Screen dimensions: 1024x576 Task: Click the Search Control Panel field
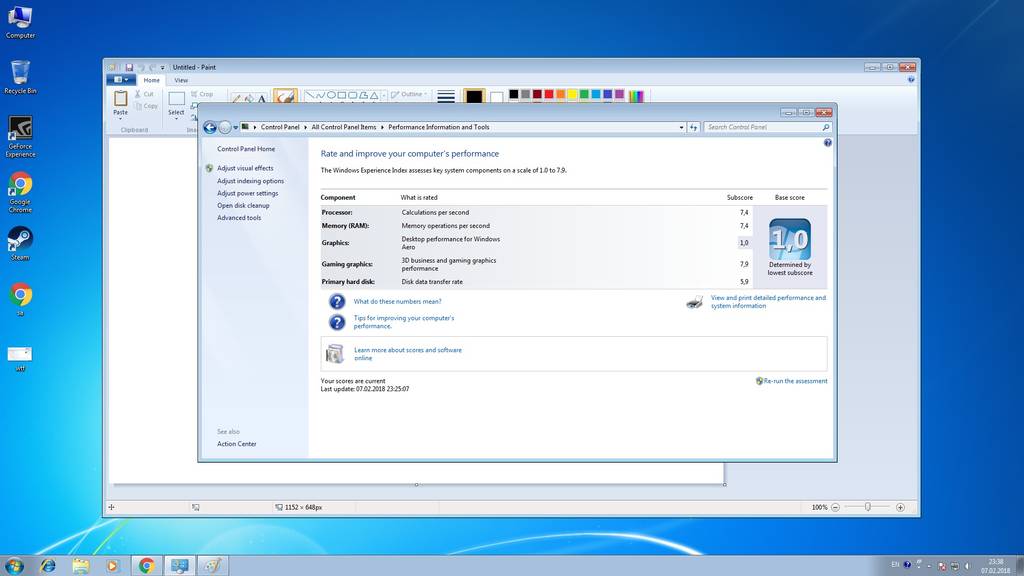click(762, 127)
